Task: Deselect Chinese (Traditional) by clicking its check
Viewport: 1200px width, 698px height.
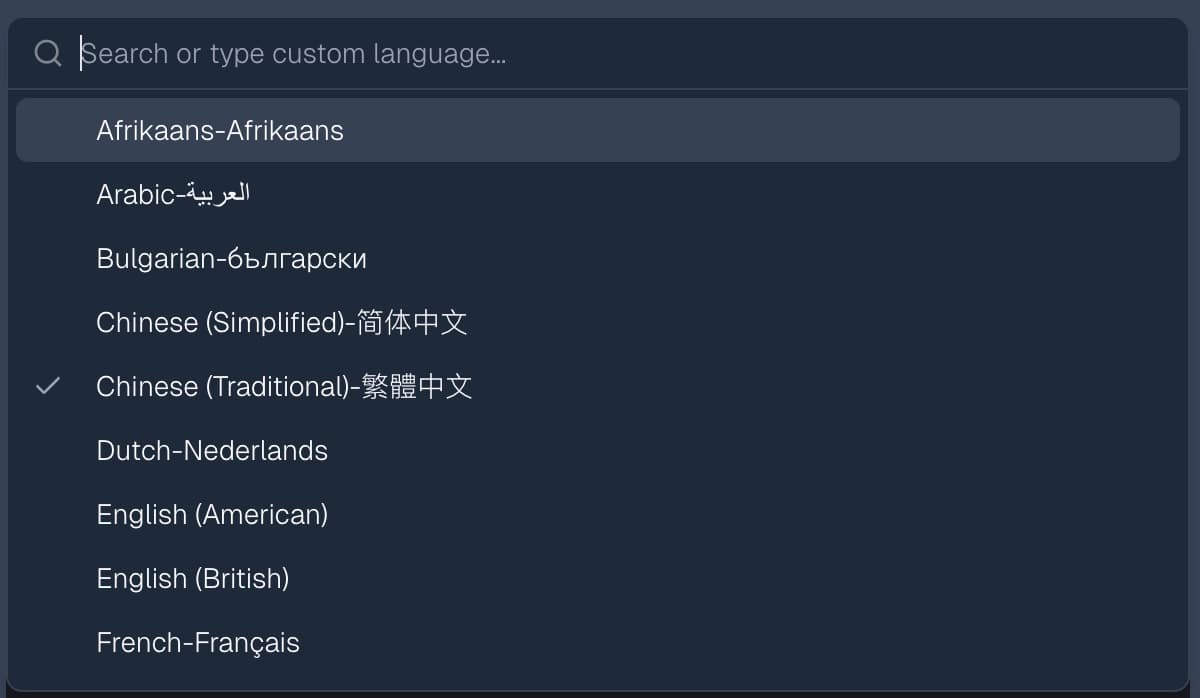Action: pyautogui.click(x=47, y=386)
